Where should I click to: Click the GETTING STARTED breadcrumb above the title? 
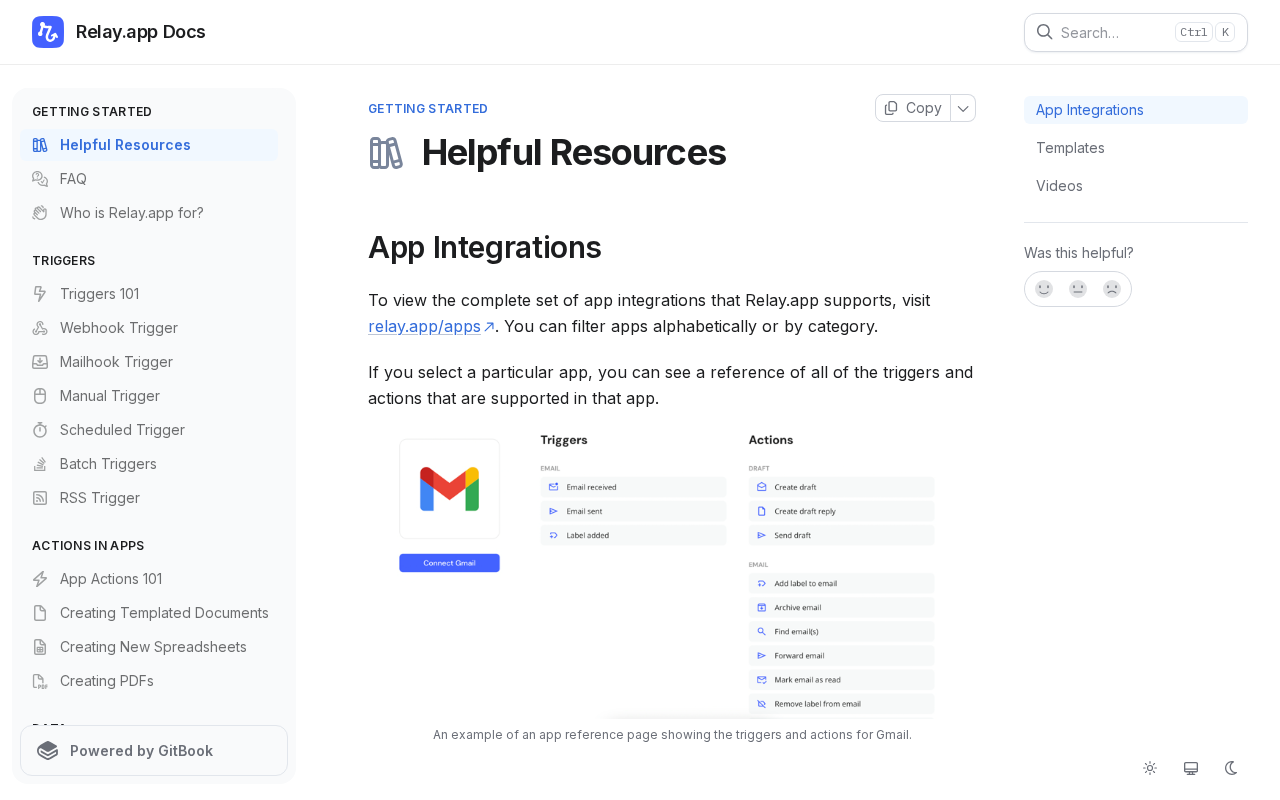428,109
